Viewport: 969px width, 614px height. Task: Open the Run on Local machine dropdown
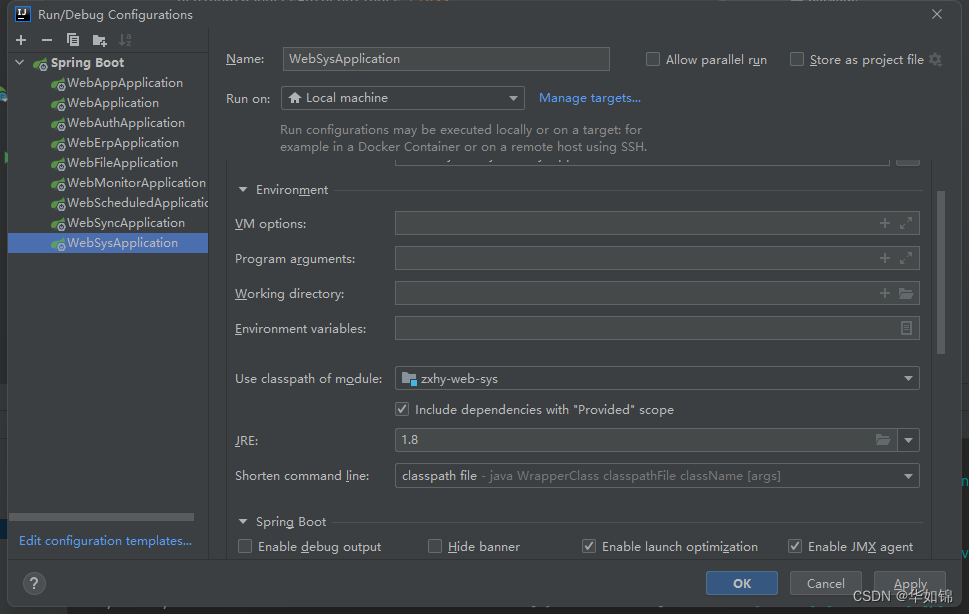pos(403,98)
